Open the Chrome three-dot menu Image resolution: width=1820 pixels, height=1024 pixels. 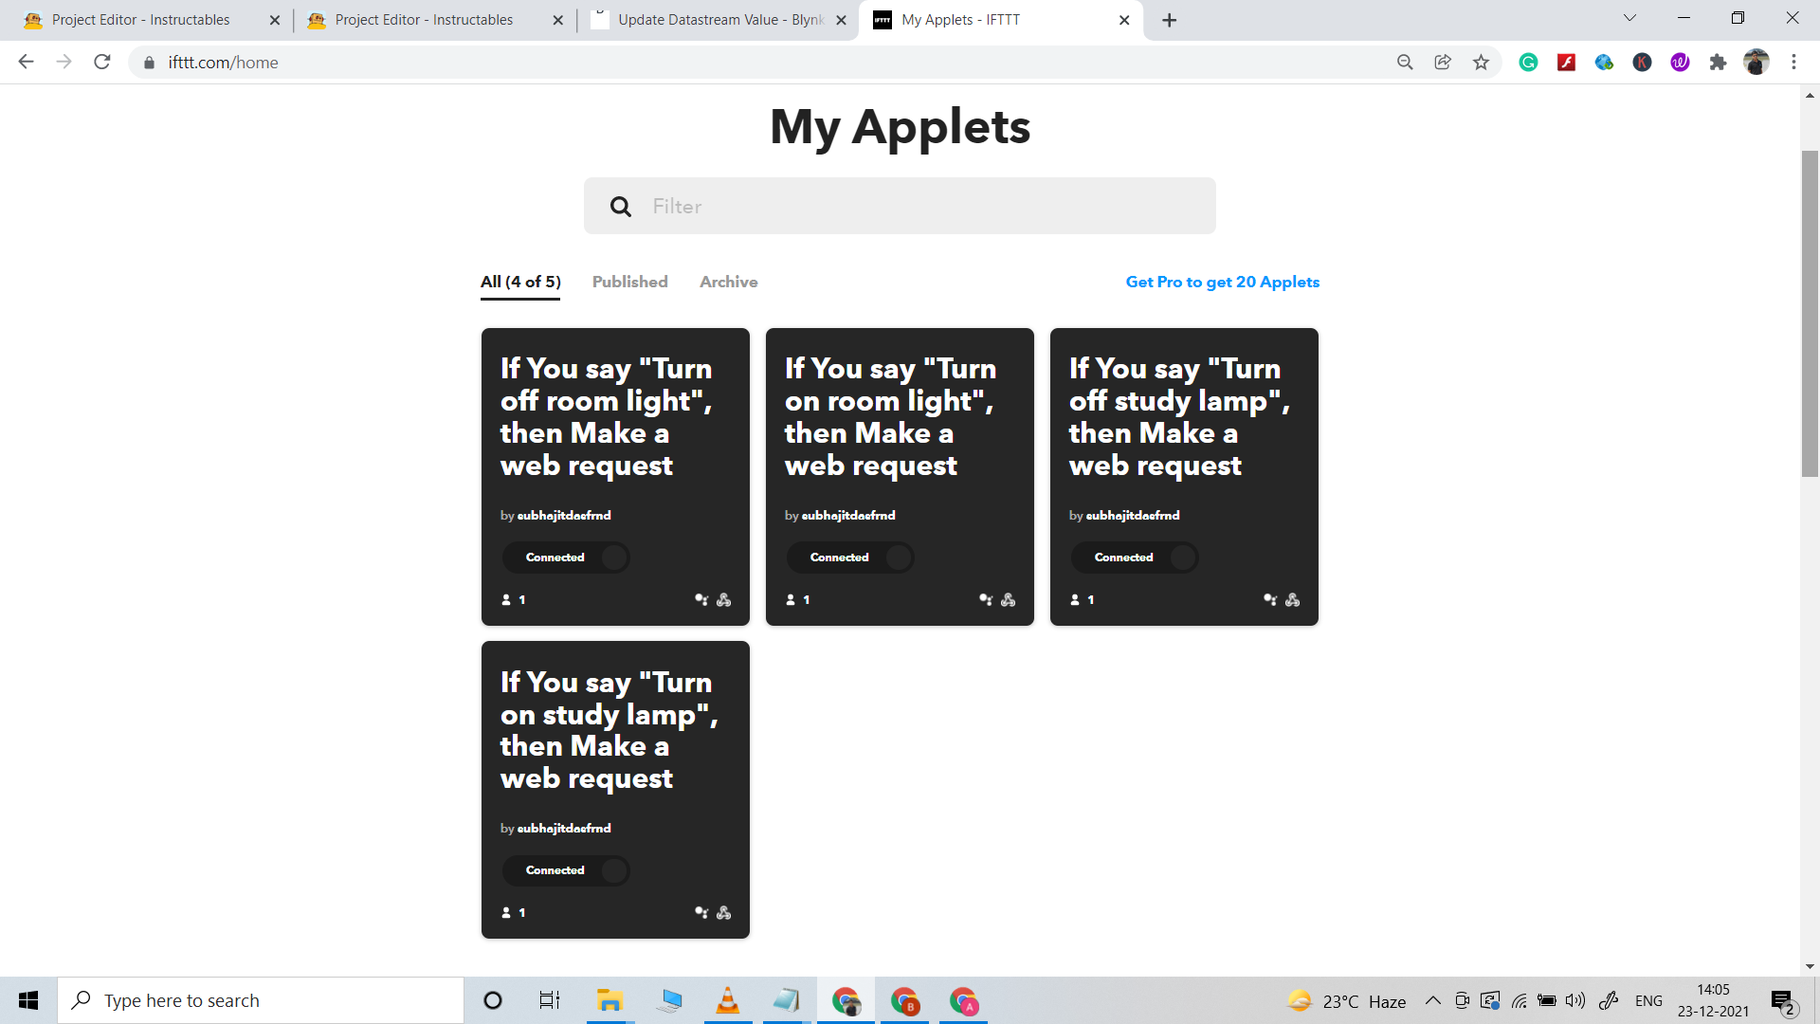click(1794, 61)
